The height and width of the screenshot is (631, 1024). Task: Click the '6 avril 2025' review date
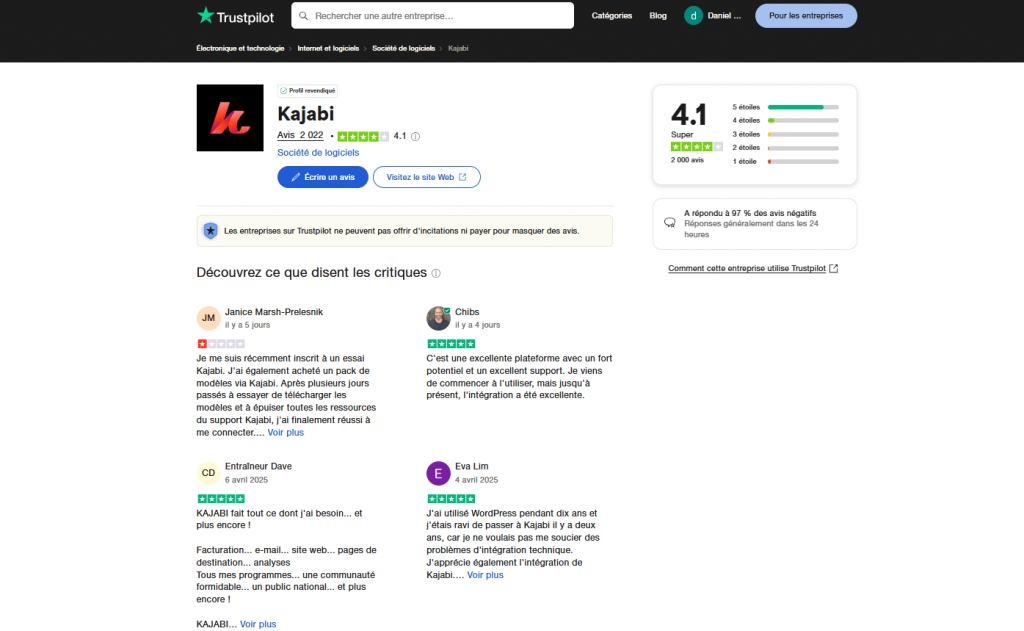coord(246,479)
